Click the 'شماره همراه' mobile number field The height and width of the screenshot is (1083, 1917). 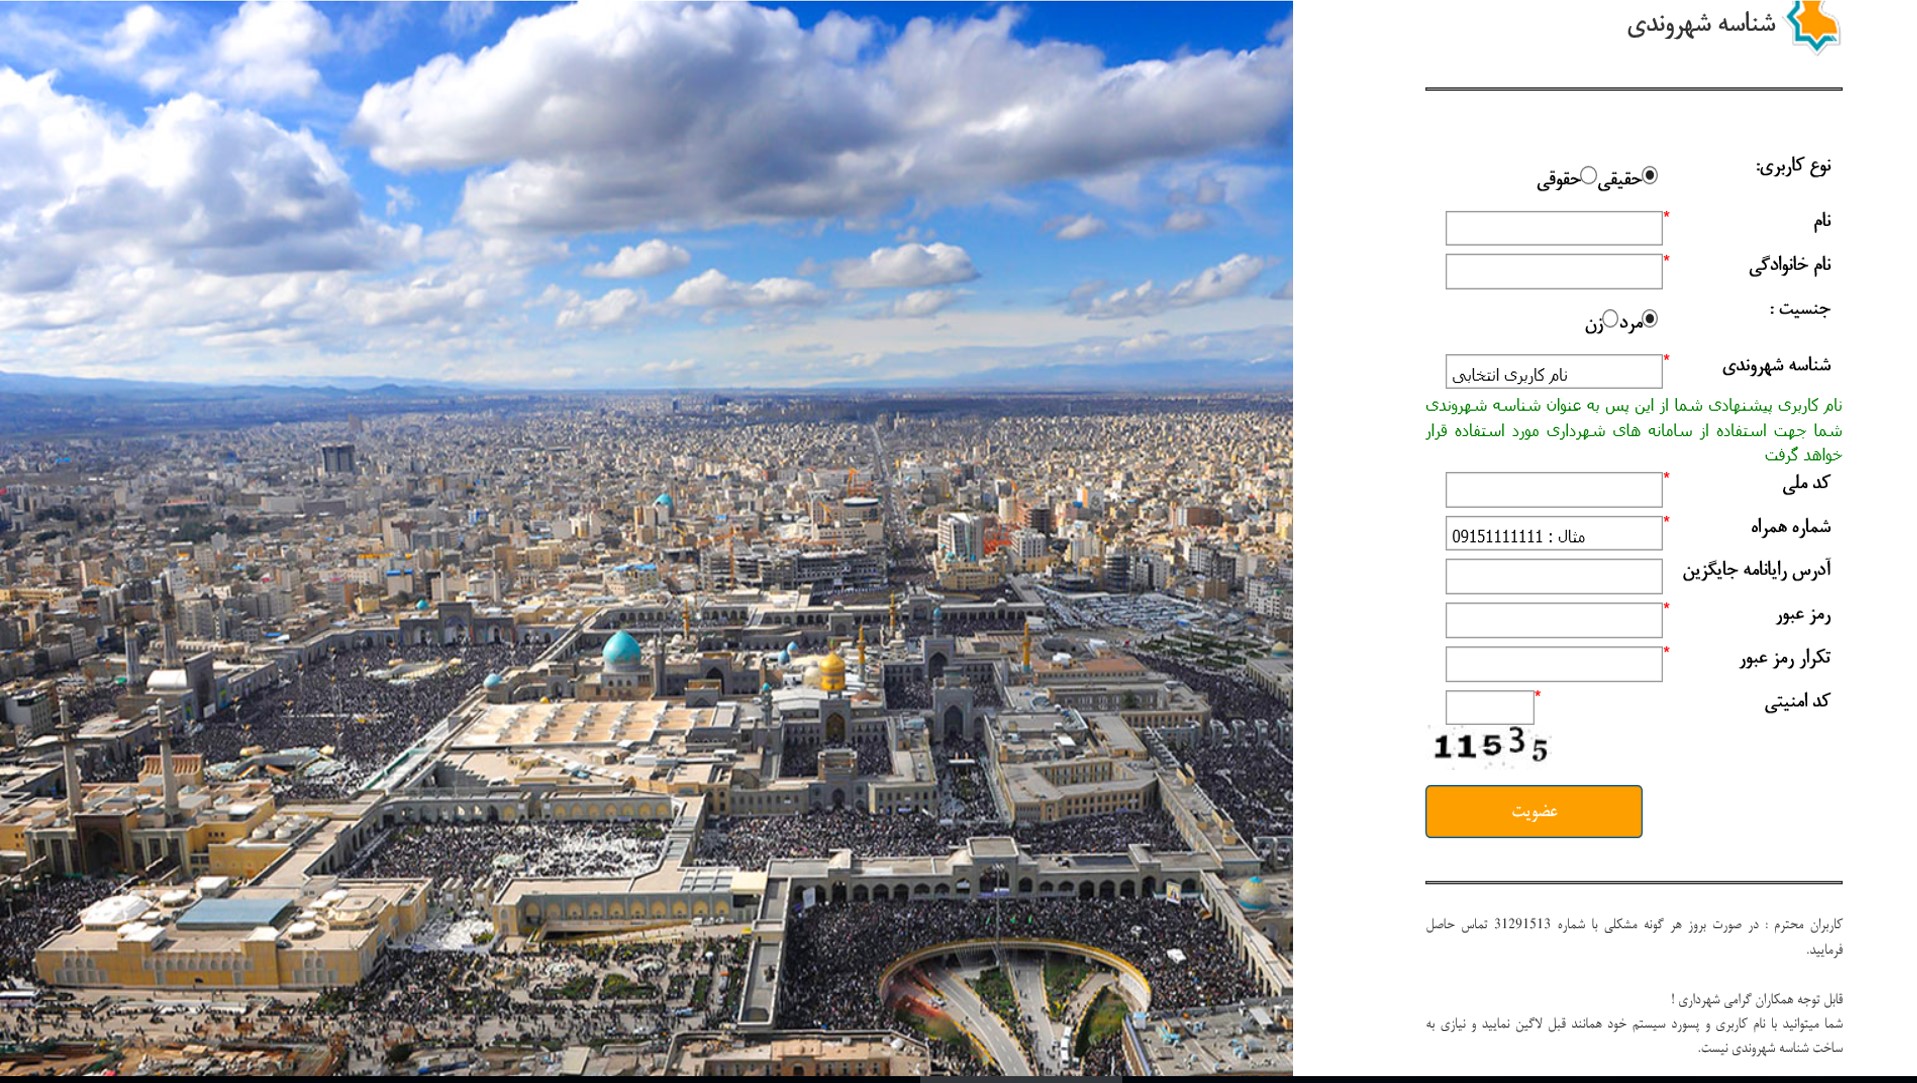(x=1553, y=534)
